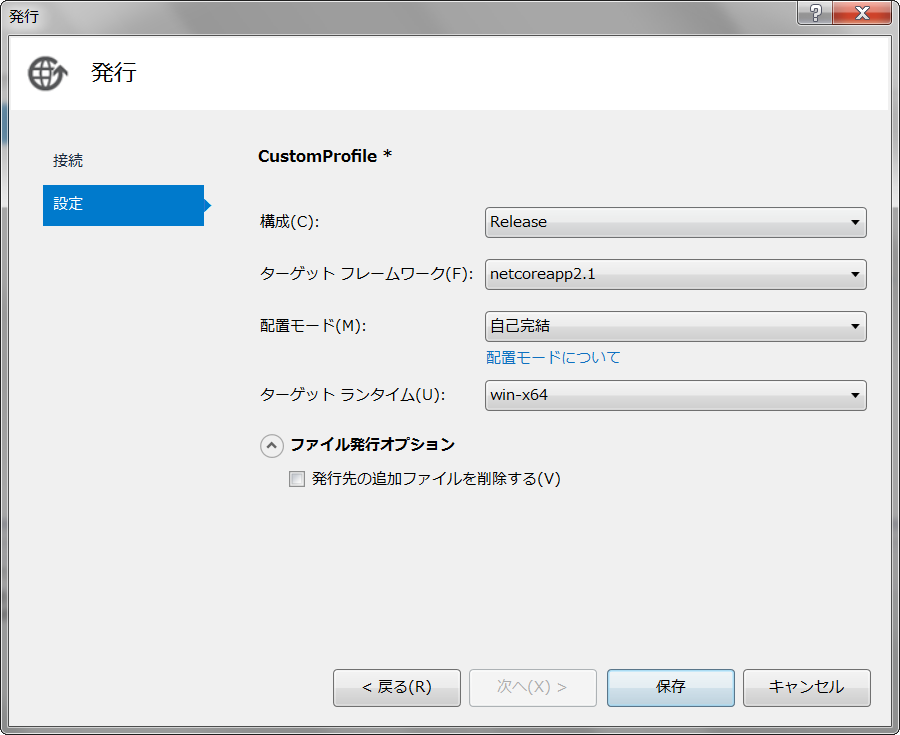
Task: Open the netcoreapp2.1 framework dropdown
Action: pyautogui.click(x=676, y=274)
